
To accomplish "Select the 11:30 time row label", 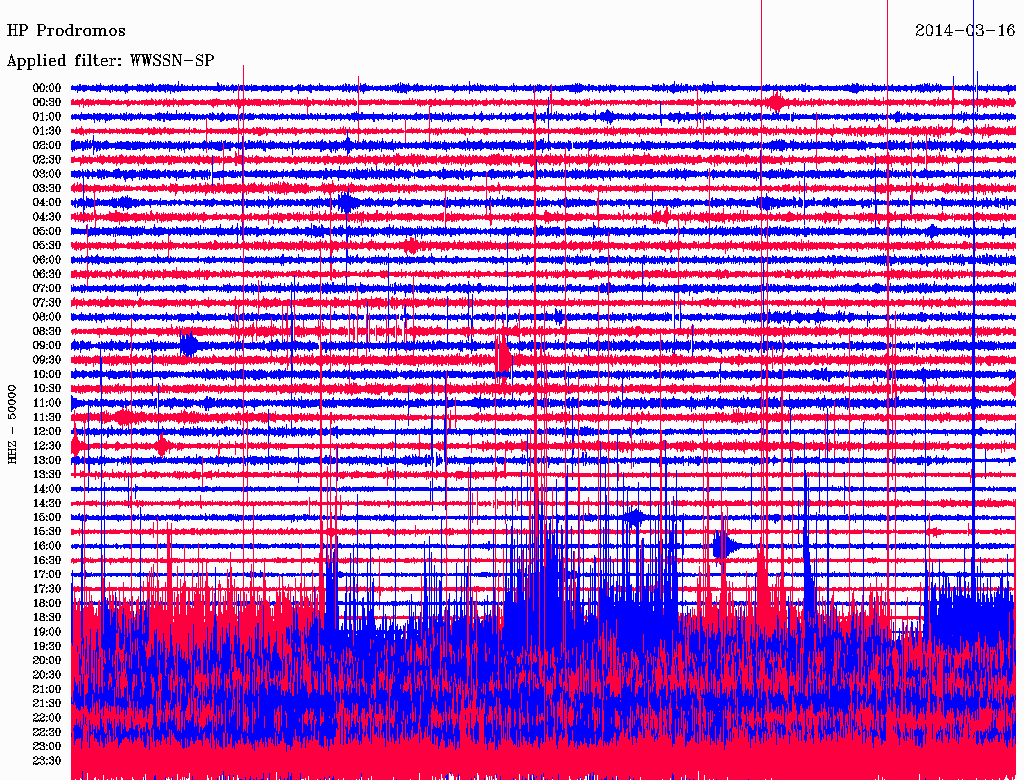I will tap(47, 417).
